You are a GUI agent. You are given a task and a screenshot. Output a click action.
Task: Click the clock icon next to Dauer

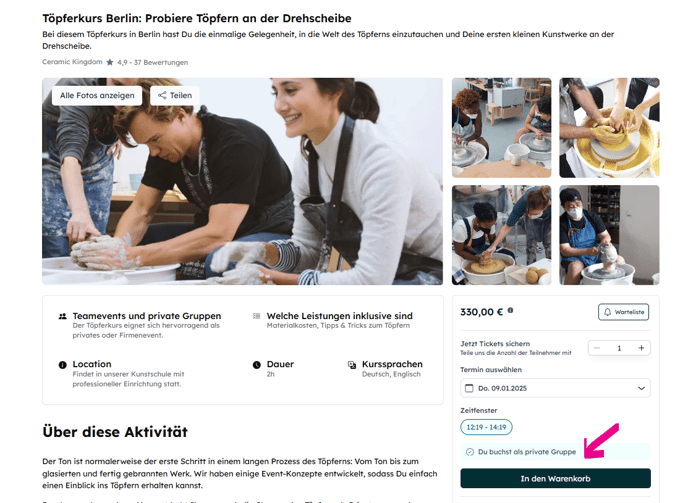[257, 365]
